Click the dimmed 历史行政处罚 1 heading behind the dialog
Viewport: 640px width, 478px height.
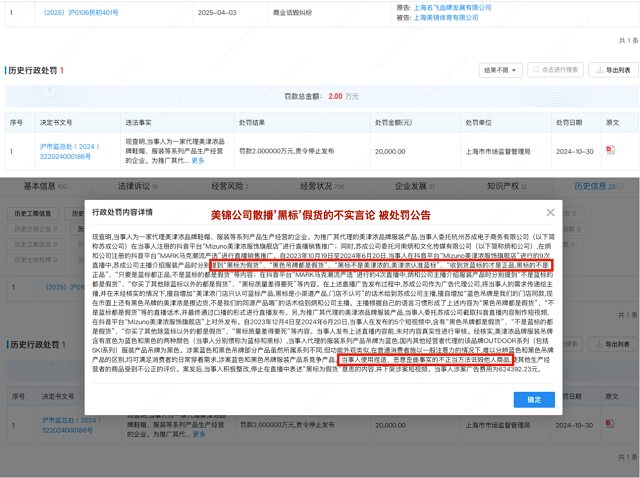(37, 345)
